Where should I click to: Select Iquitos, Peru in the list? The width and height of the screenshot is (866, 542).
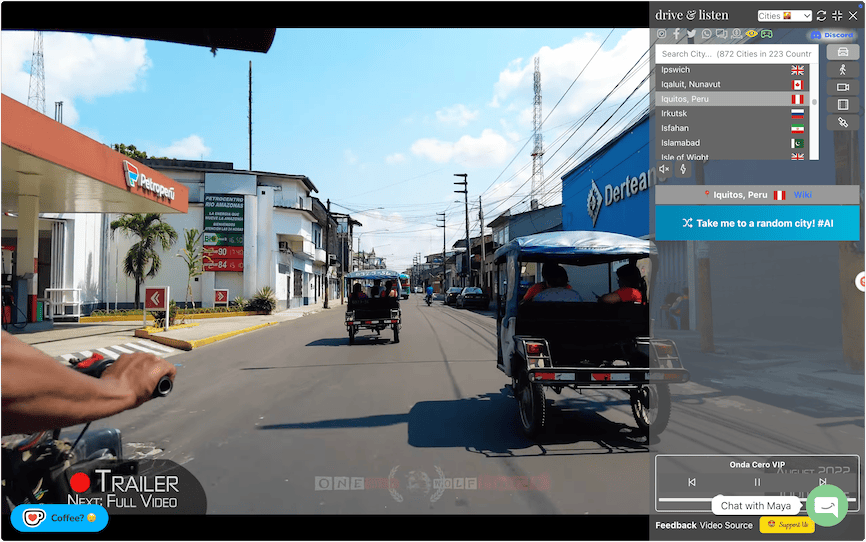pyautogui.click(x=732, y=99)
